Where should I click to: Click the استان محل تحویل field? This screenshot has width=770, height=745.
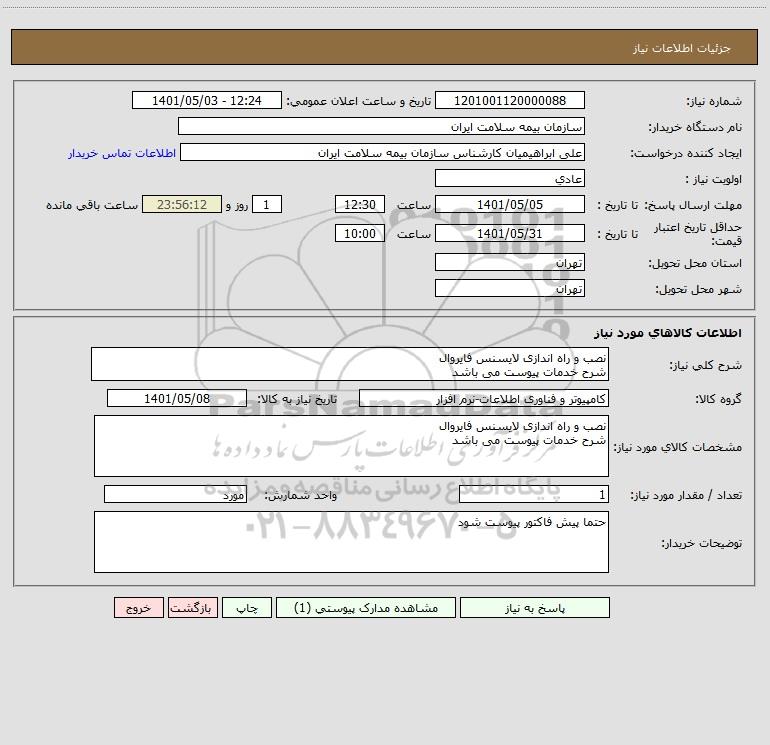tap(510, 262)
